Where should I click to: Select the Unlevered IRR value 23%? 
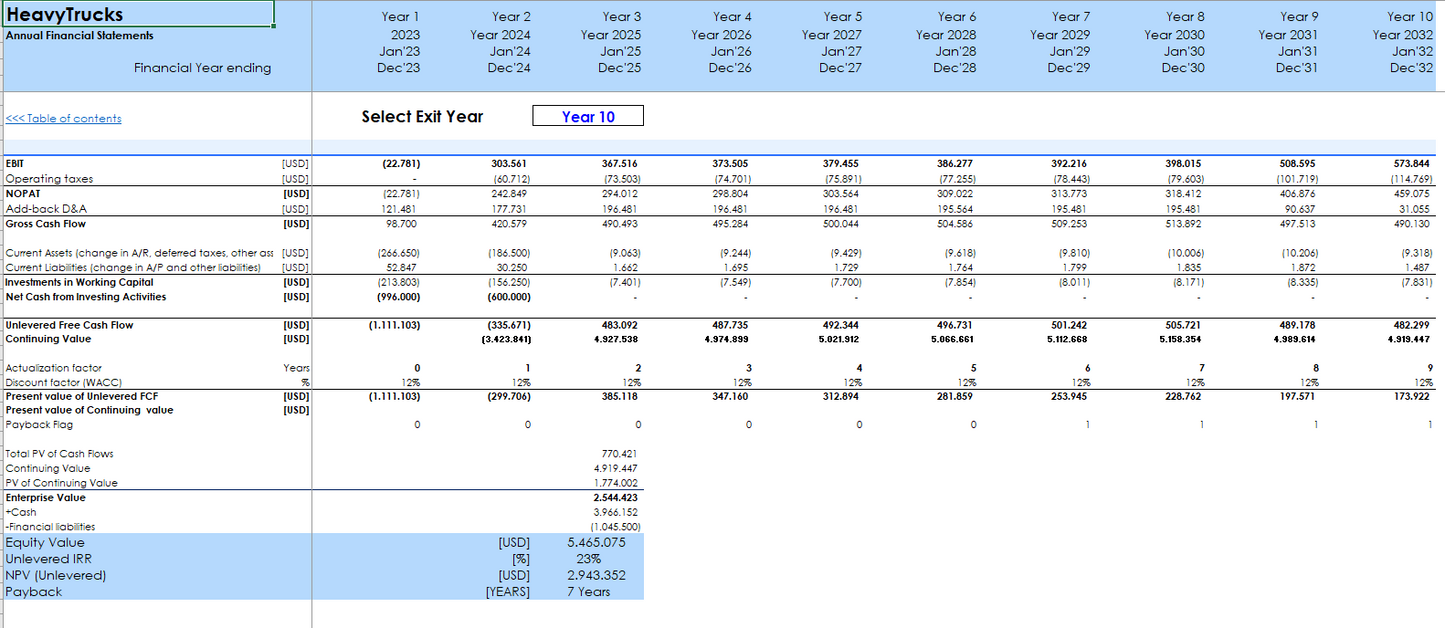point(588,559)
